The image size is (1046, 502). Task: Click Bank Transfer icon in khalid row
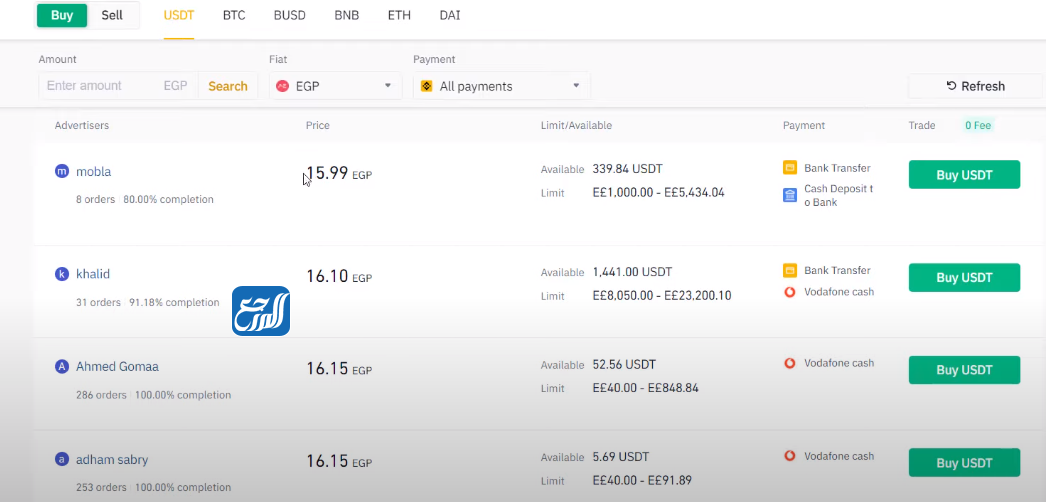(x=790, y=271)
